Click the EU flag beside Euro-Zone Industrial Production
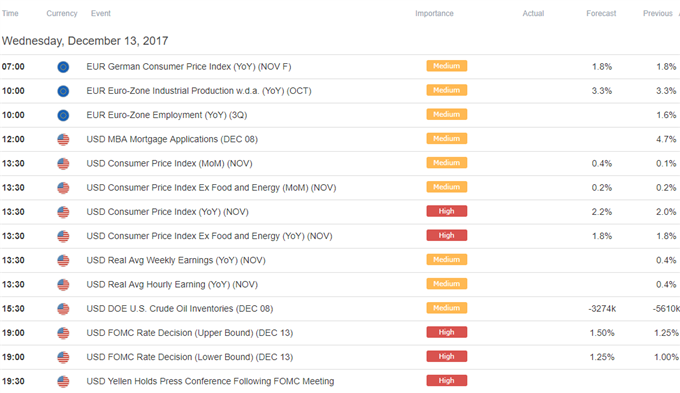This screenshot has width=680, height=393. click(x=63, y=91)
